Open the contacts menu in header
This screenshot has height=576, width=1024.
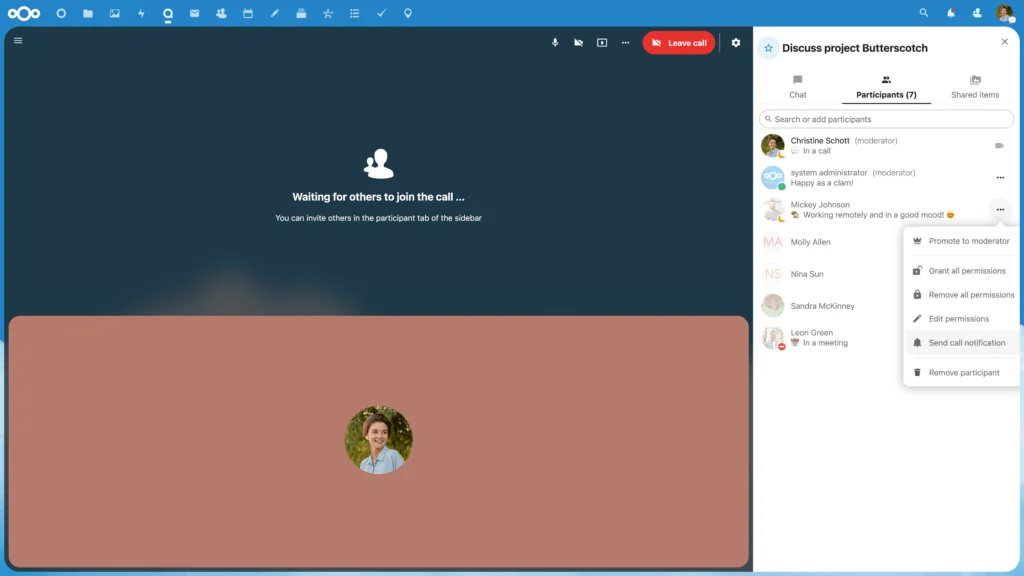tap(977, 13)
